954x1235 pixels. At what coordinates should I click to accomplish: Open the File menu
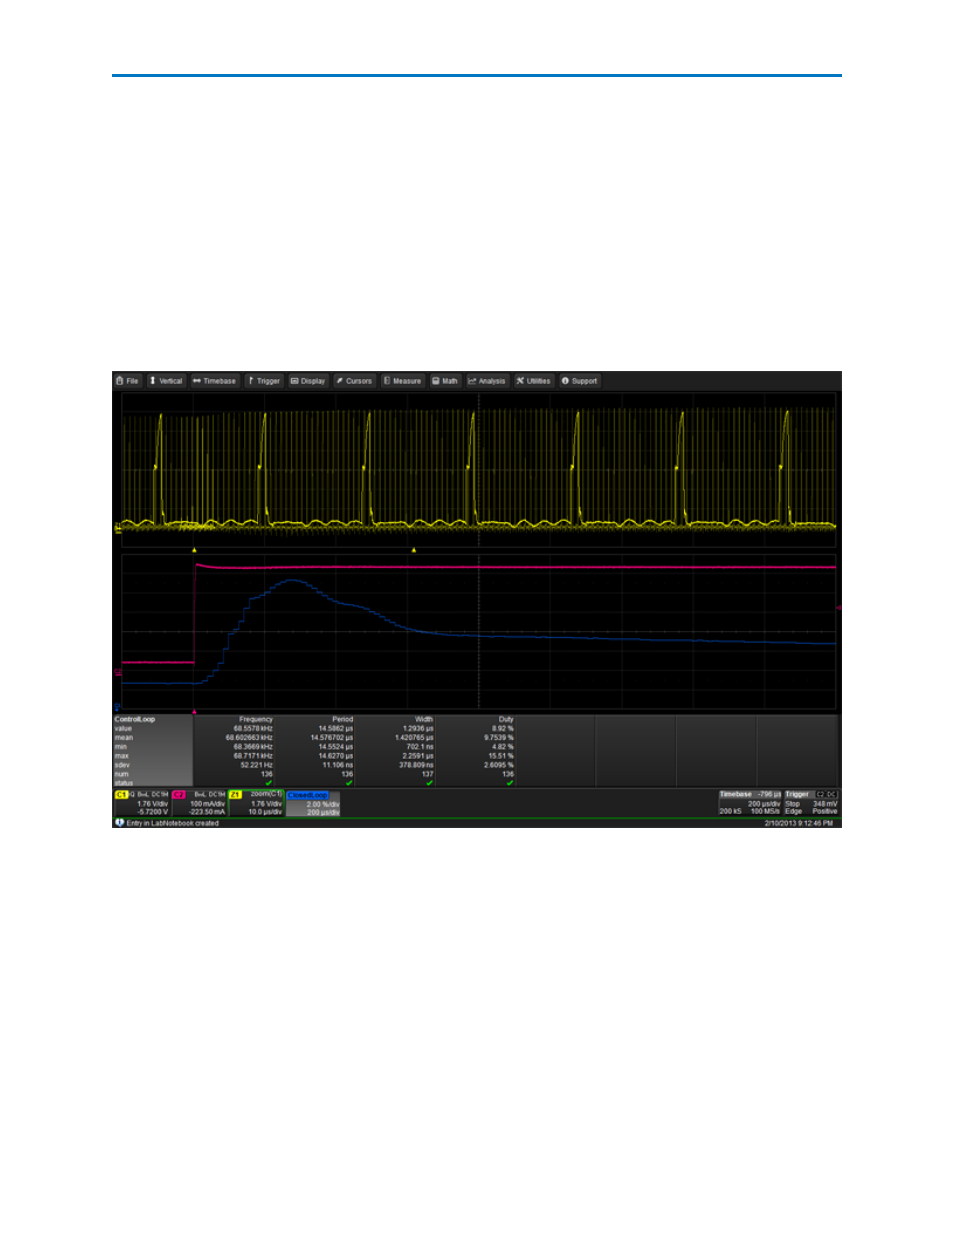pos(127,381)
